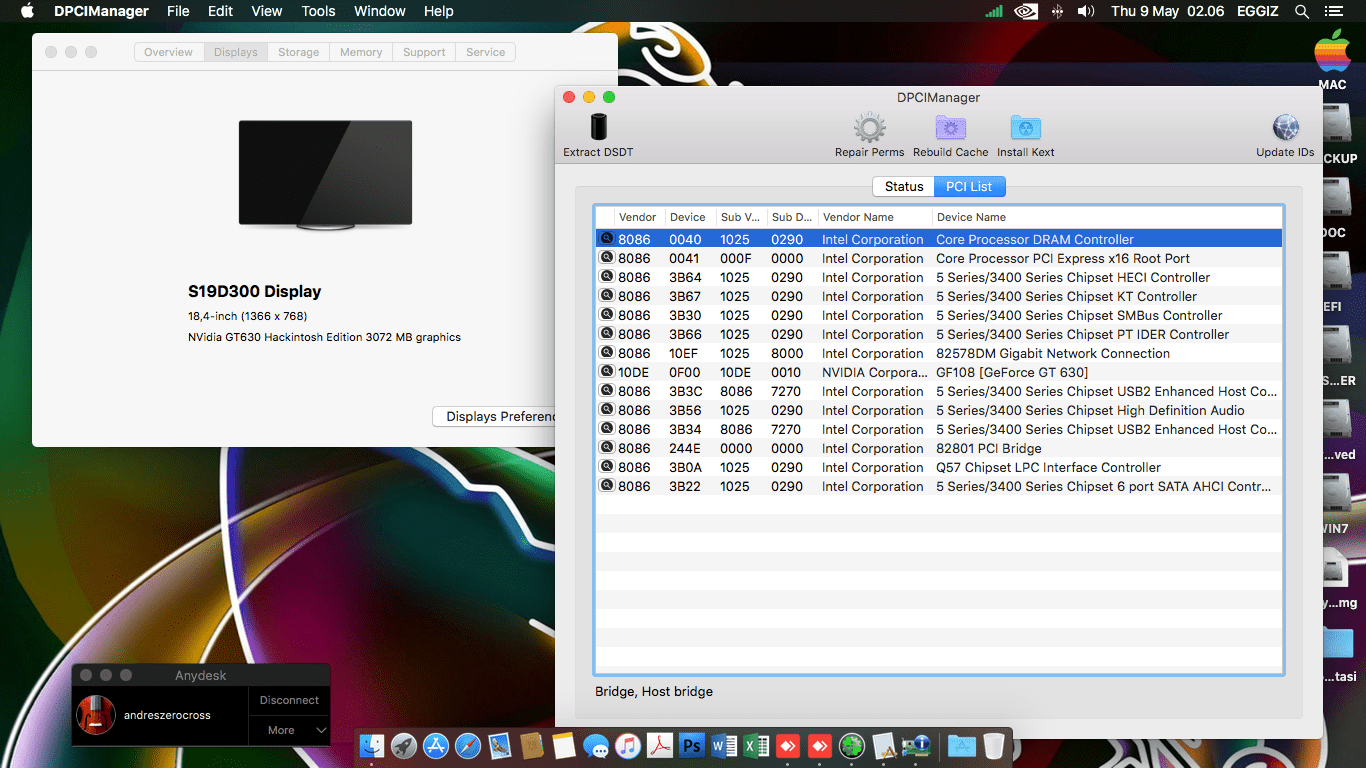Click the Update IDs globe icon
The width and height of the screenshot is (1366, 768).
pyautogui.click(x=1285, y=128)
